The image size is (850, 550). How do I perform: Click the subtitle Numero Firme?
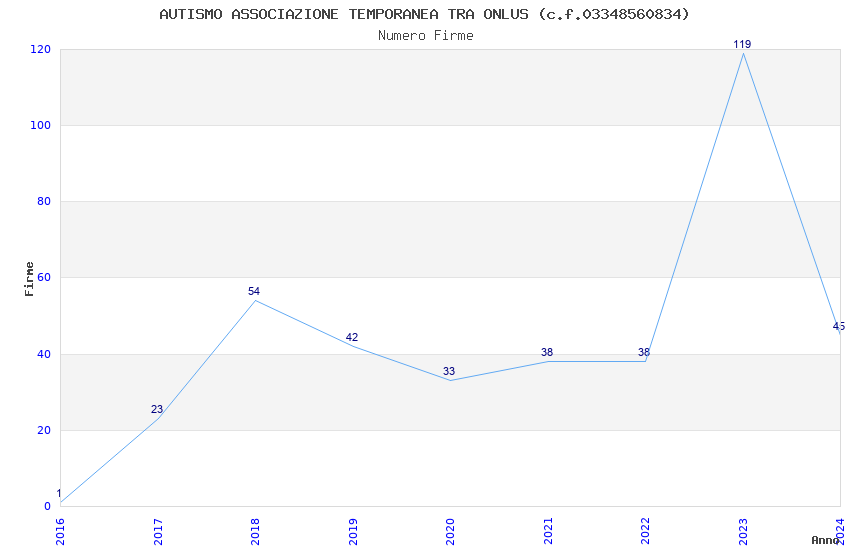coord(426,36)
